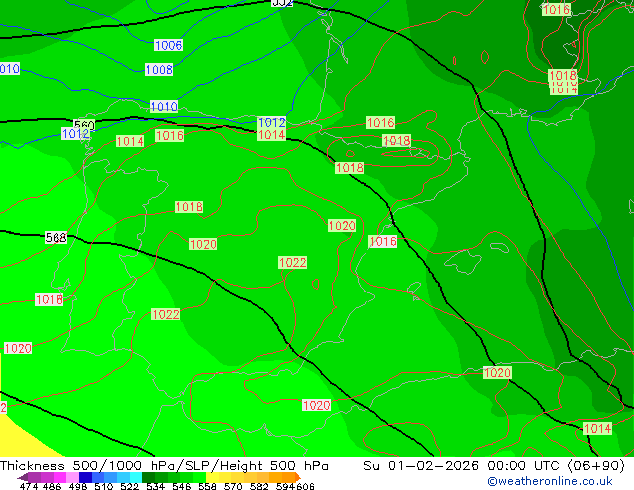Pick the light pink swatch in the legend
The width and height of the screenshot is (634, 490).
72,477
